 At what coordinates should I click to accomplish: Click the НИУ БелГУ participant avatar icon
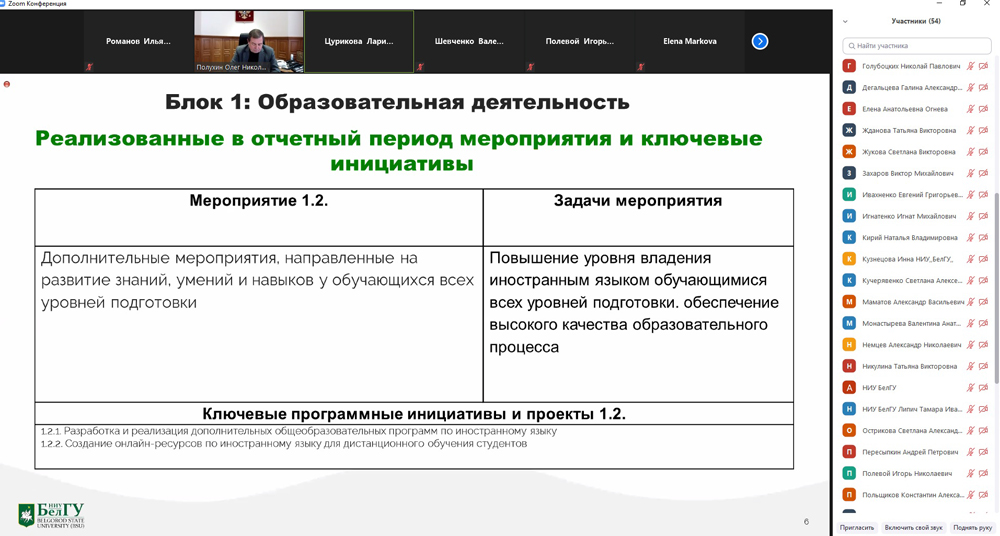(x=849, y=388)
